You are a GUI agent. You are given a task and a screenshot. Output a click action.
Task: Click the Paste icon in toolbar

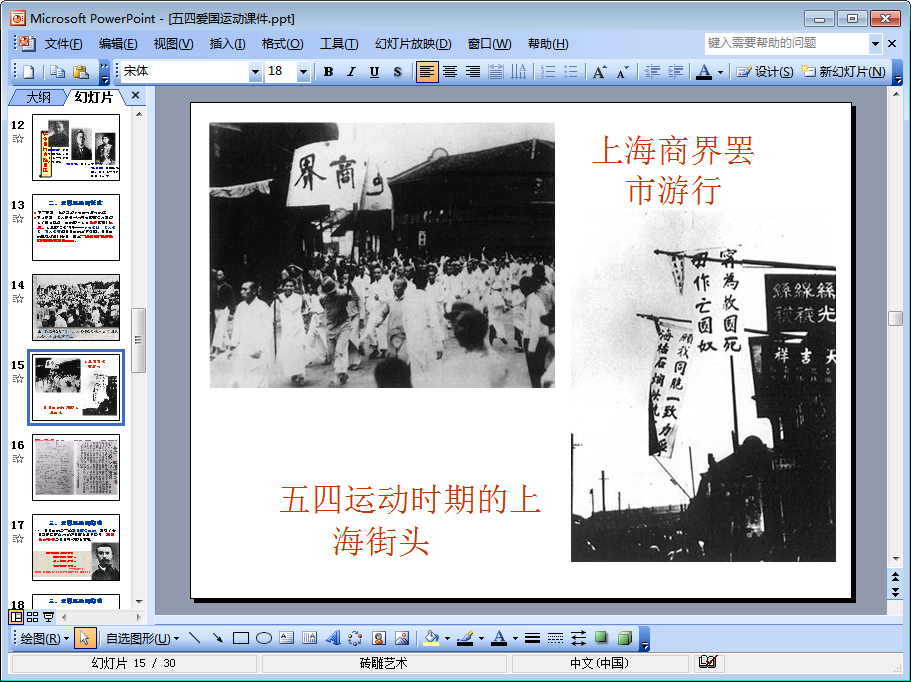[81, 72]
